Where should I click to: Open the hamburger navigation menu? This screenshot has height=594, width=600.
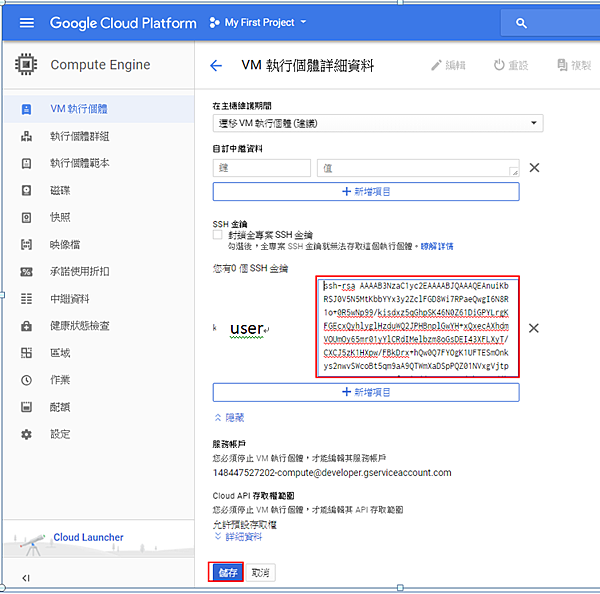[27, 23]
